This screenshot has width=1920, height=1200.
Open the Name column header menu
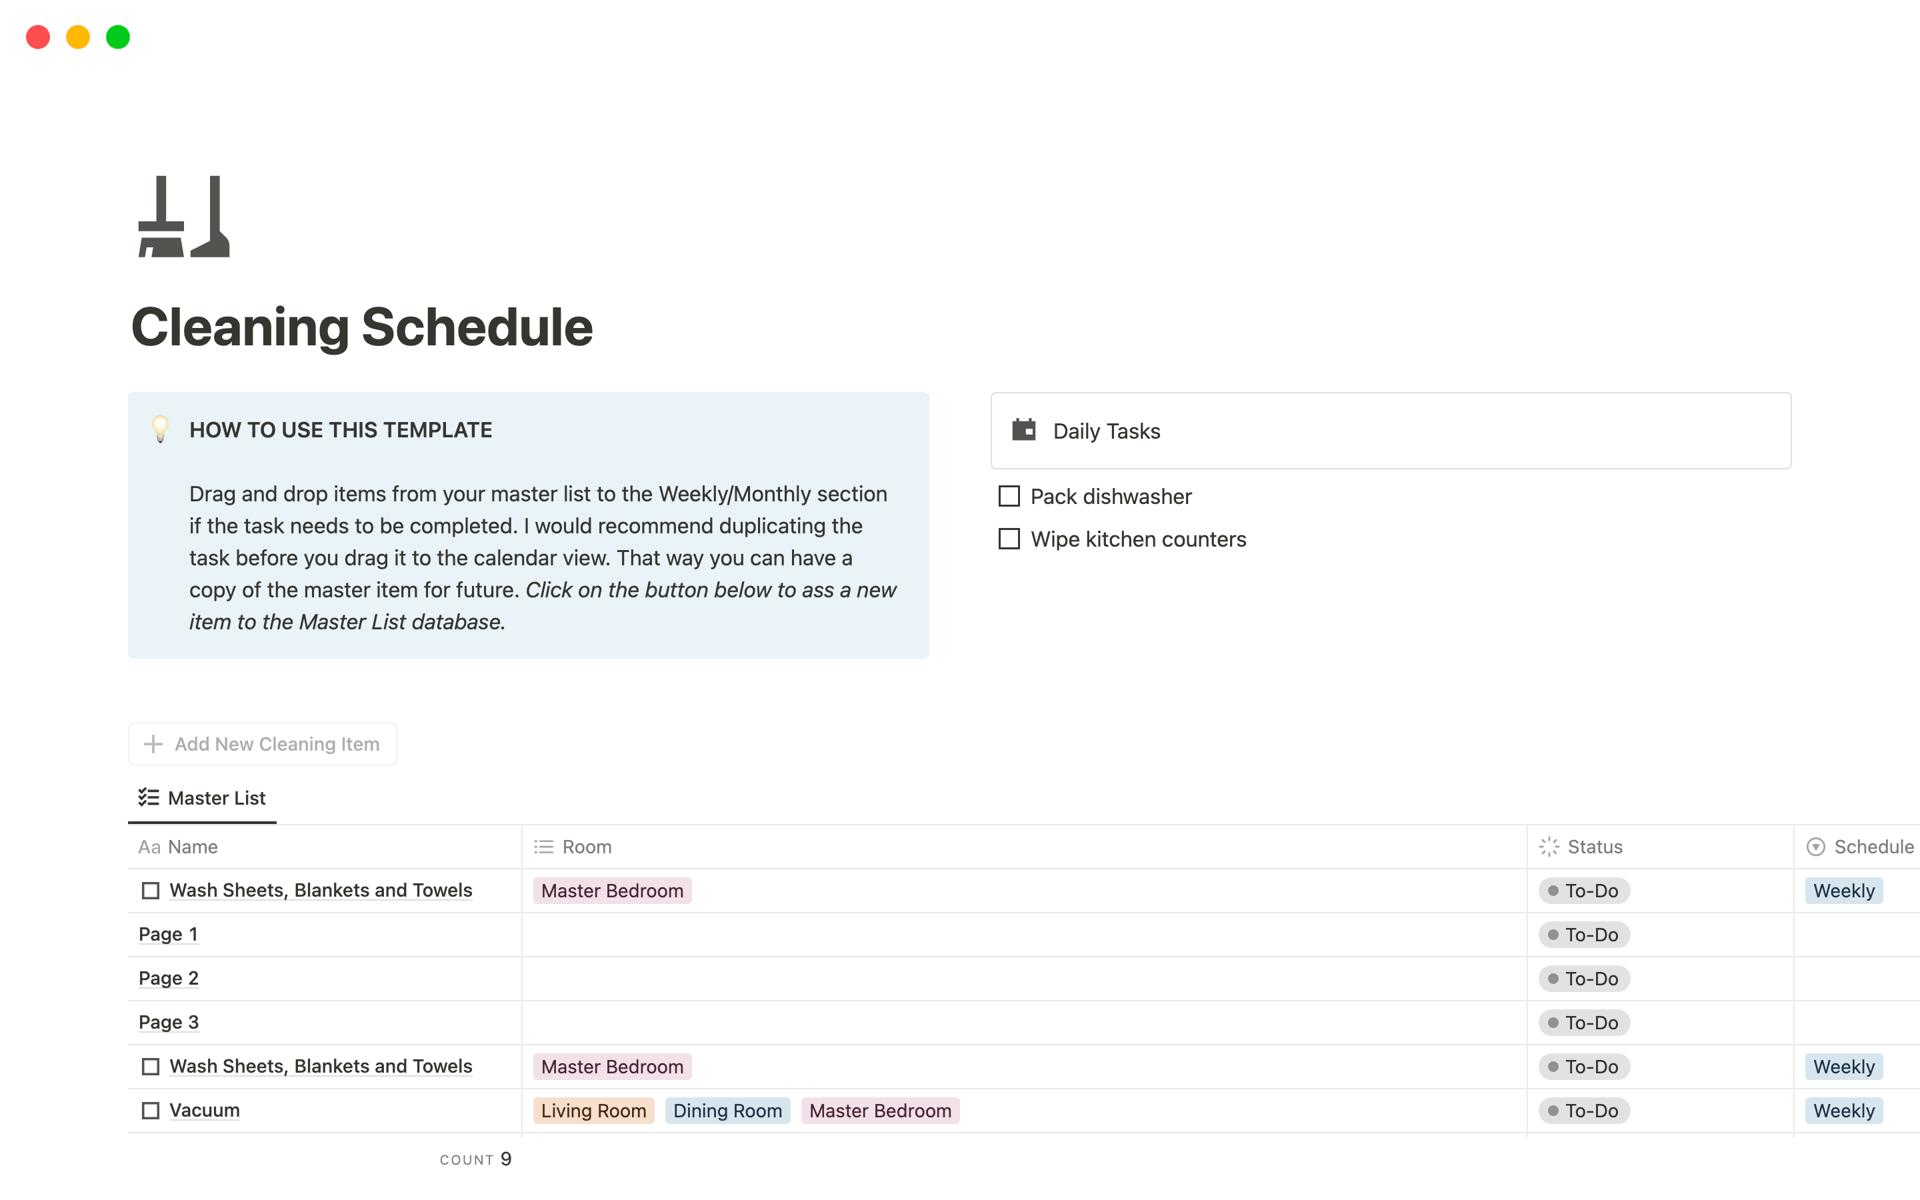(192, 847)
